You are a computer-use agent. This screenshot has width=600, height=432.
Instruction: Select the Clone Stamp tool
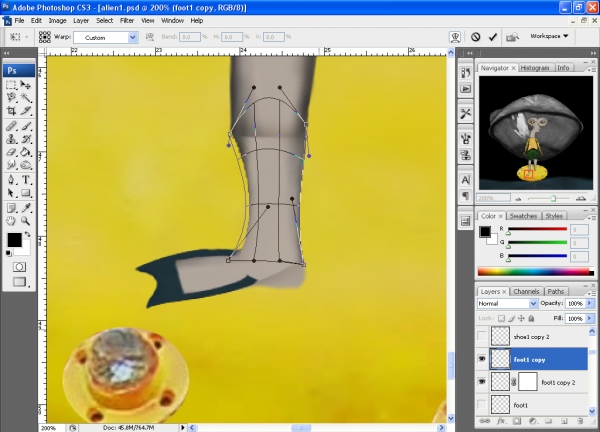click(11, 139)
